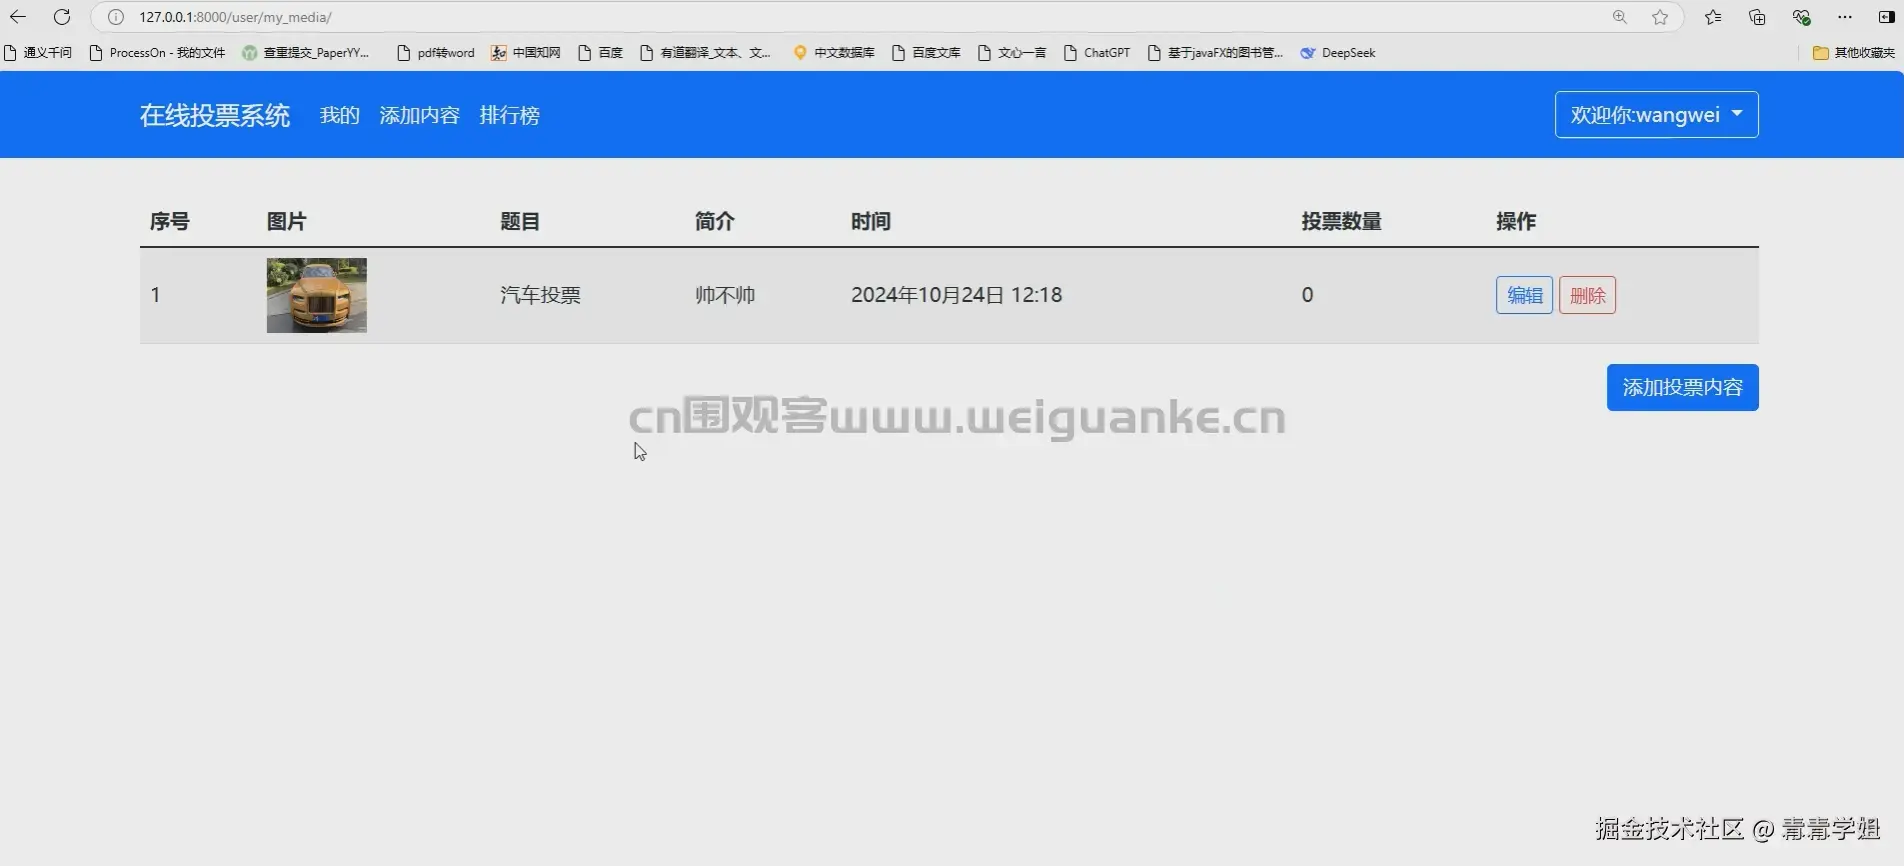Open the 文心一言 bookmark
The image size is (1904, 866).
pos(1012,53)
